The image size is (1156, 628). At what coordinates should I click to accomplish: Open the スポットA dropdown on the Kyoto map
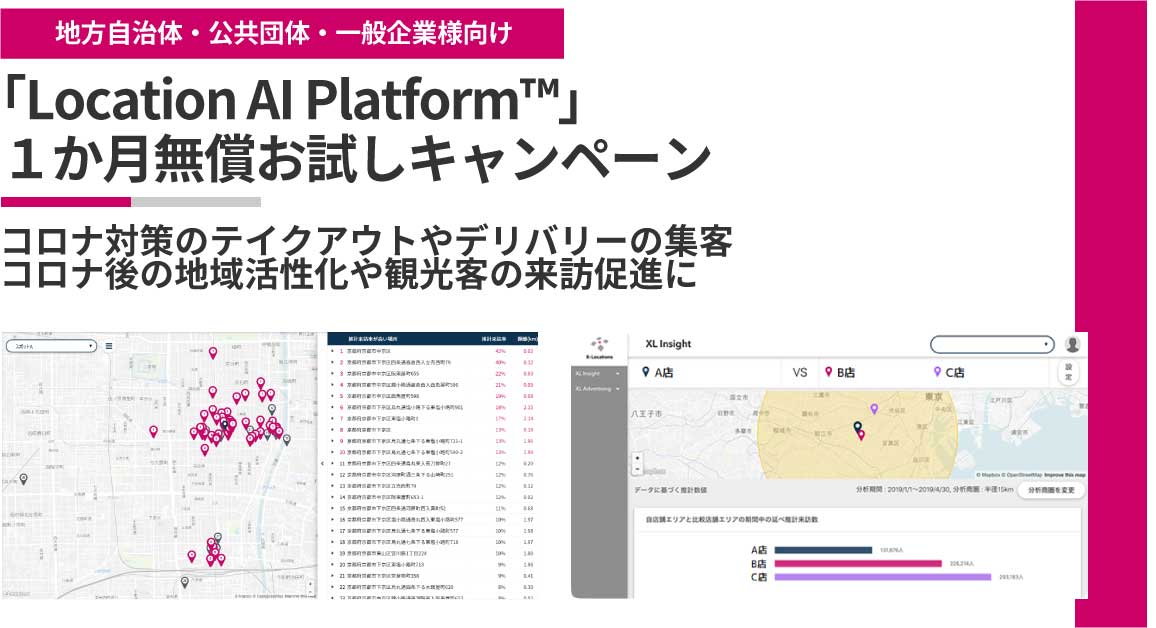[50, 346]
